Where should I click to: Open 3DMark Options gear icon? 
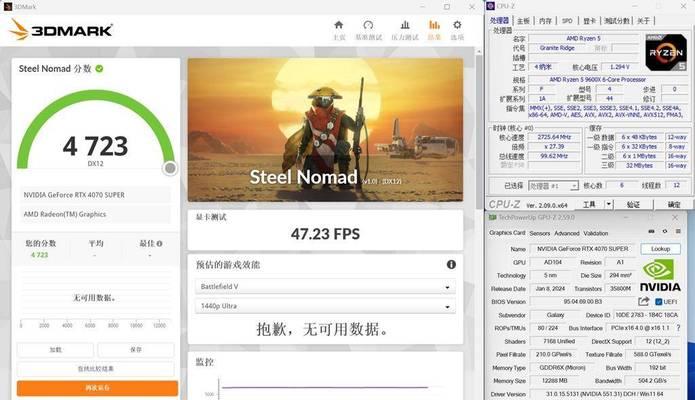(x=457, y=25)
